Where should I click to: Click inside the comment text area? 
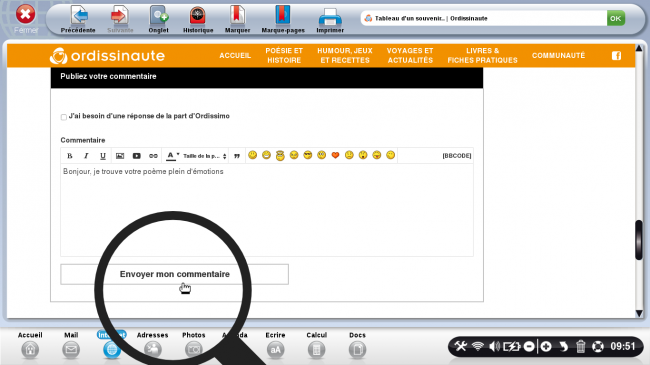pyautogui.click(x=267, y=210)
